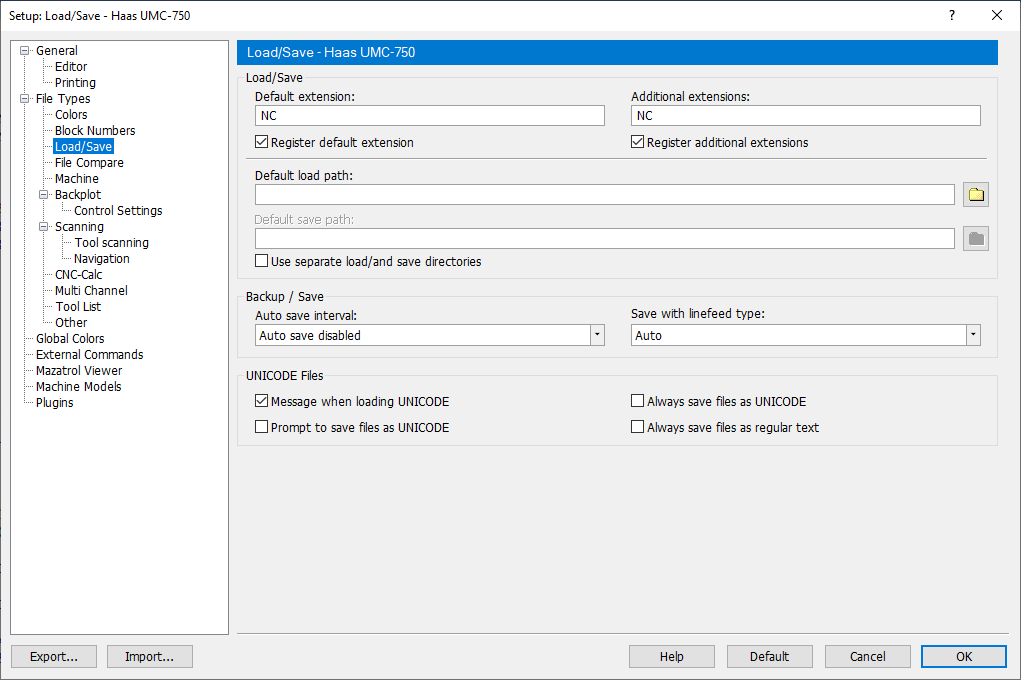This screenshot has width=1021, height=680.
Task: Click the Default extension input field
Action: pyautogui.click(x=430, y=116)
